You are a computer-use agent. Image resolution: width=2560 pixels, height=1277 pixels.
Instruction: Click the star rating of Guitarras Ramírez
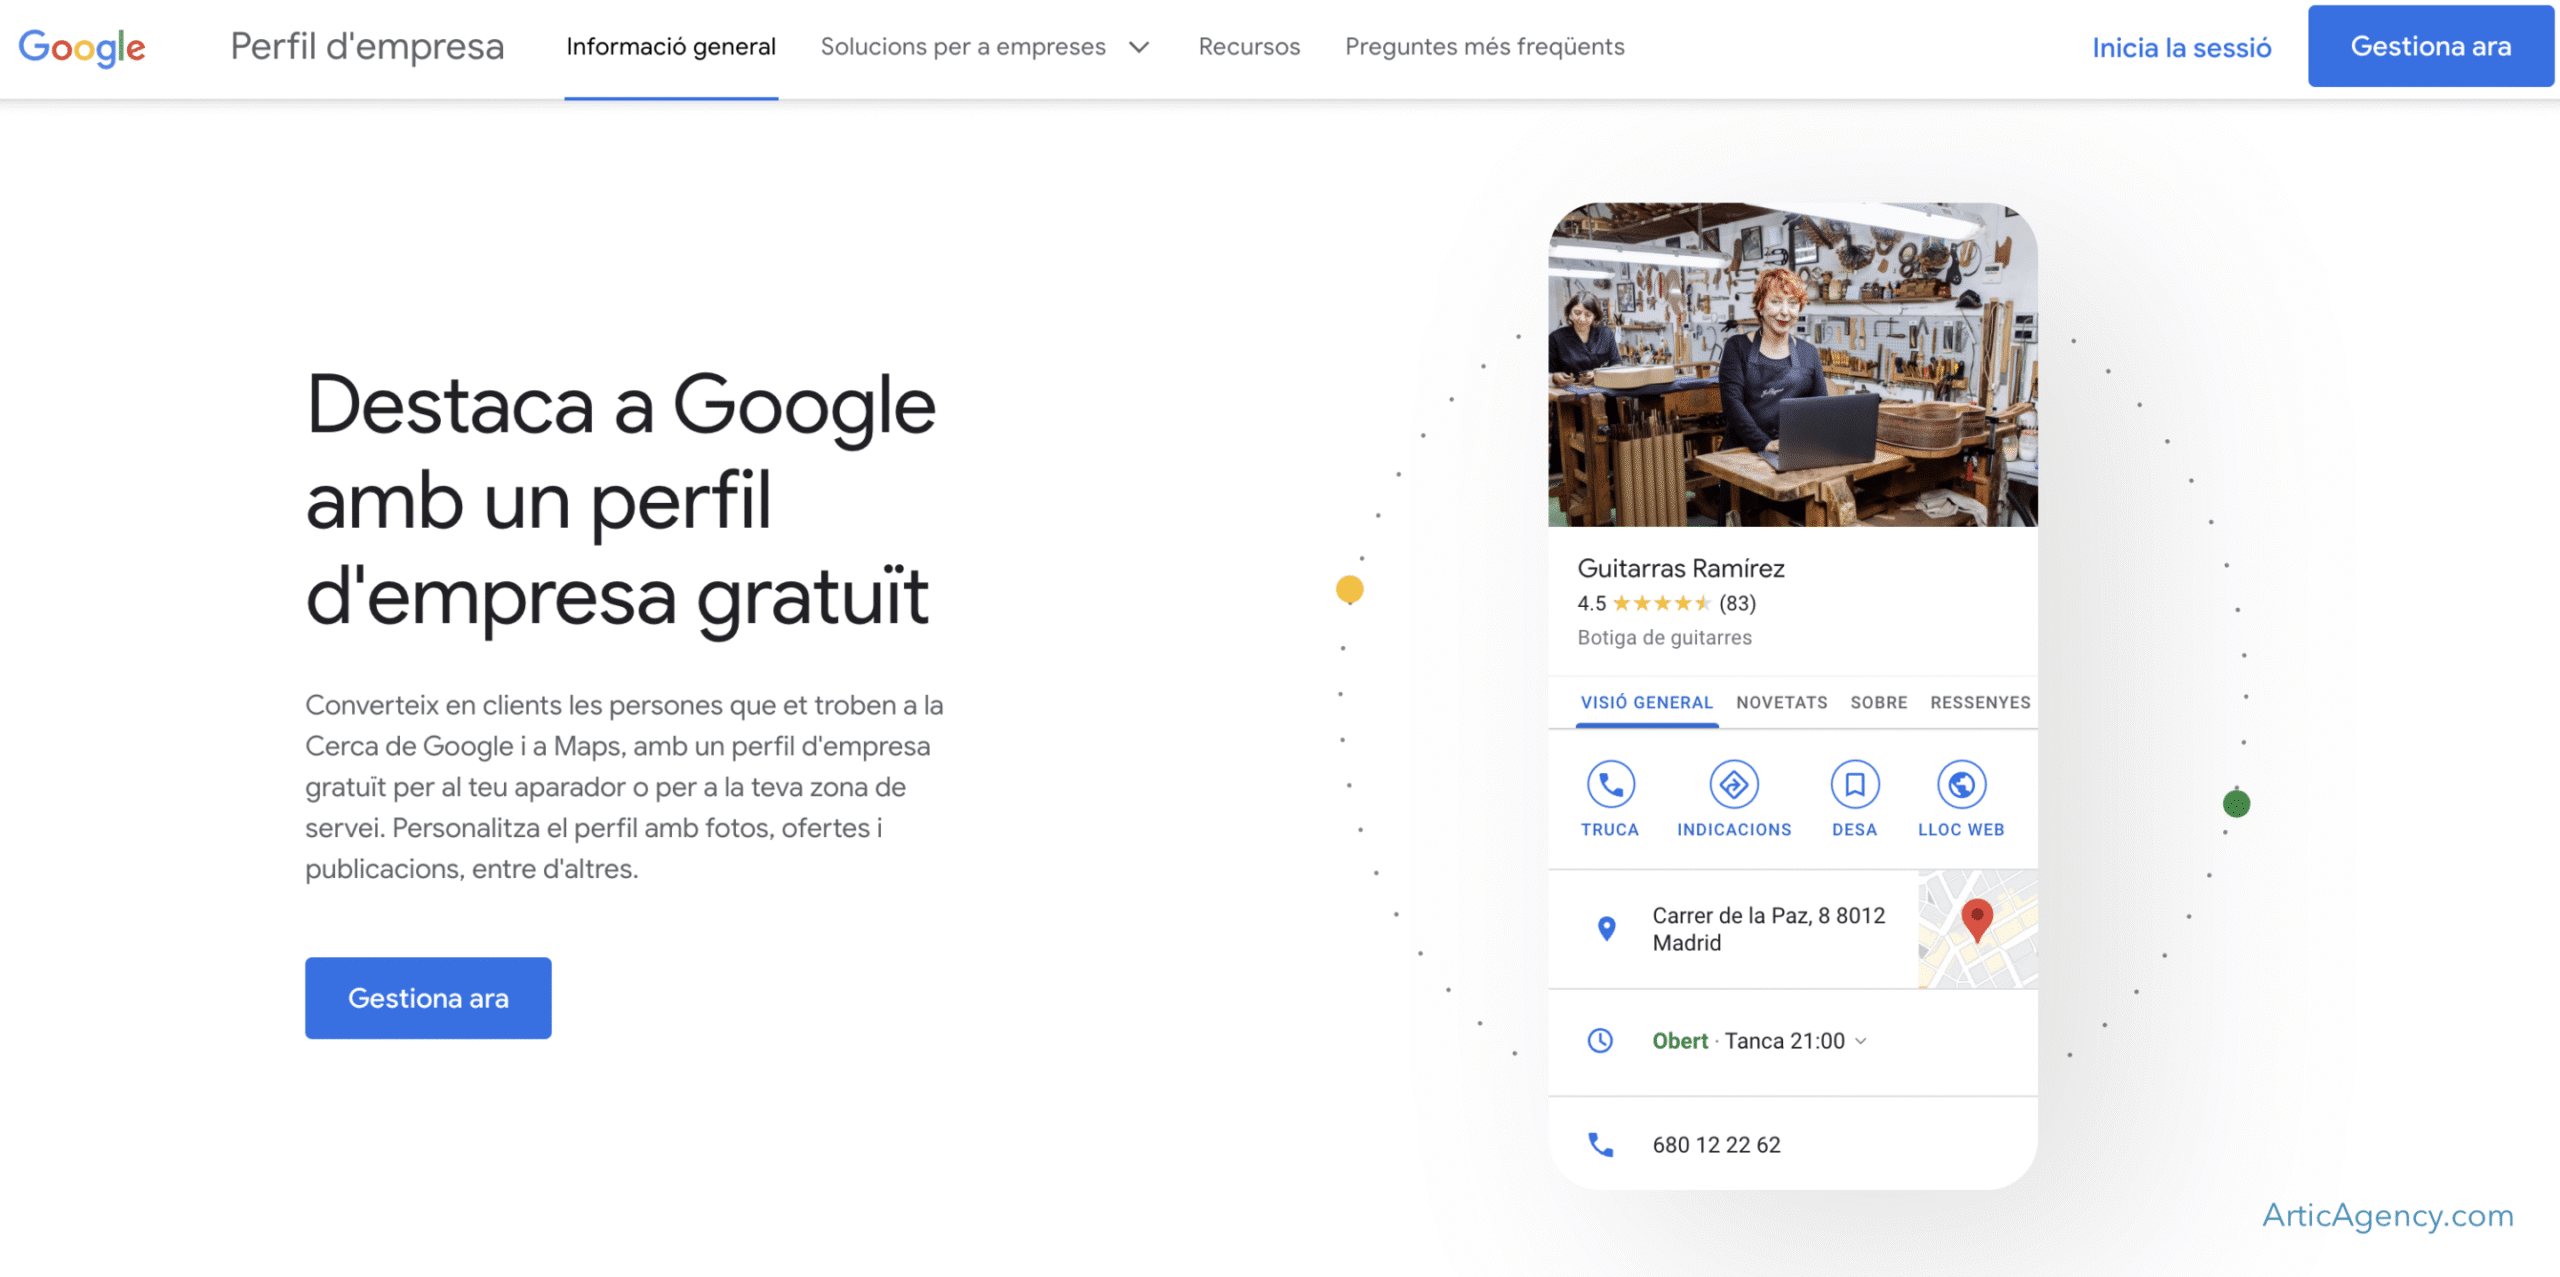1660,603
